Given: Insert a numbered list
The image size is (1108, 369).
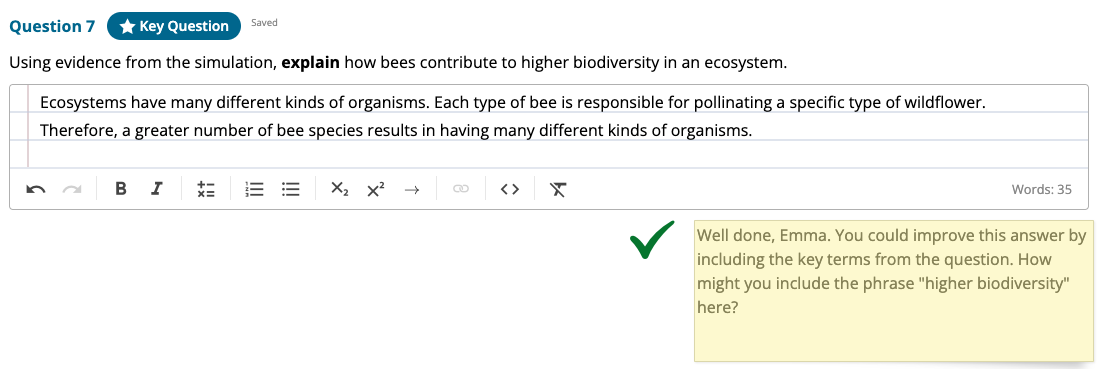Looking at the screenshot, I should tap(254, 189).
